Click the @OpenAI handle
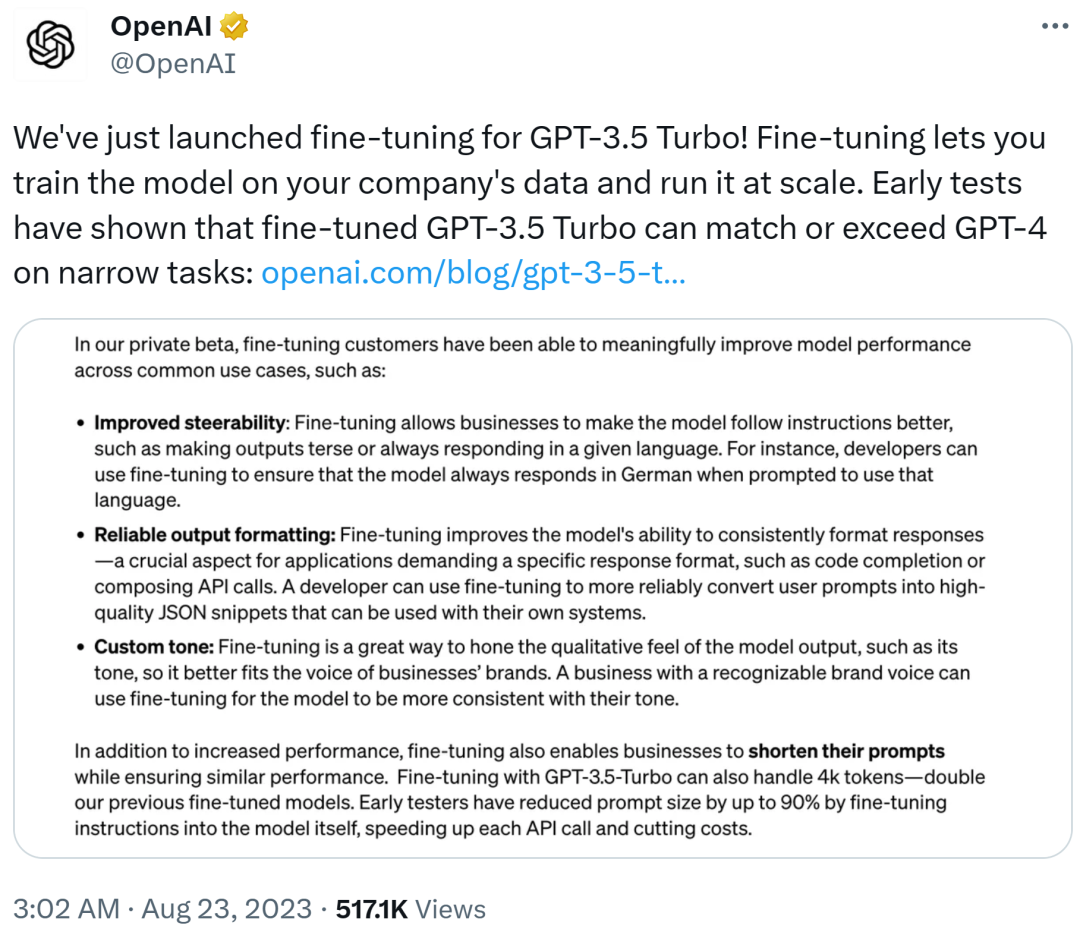The width and height of the screenshot is (1080, 932). [172, 62]
